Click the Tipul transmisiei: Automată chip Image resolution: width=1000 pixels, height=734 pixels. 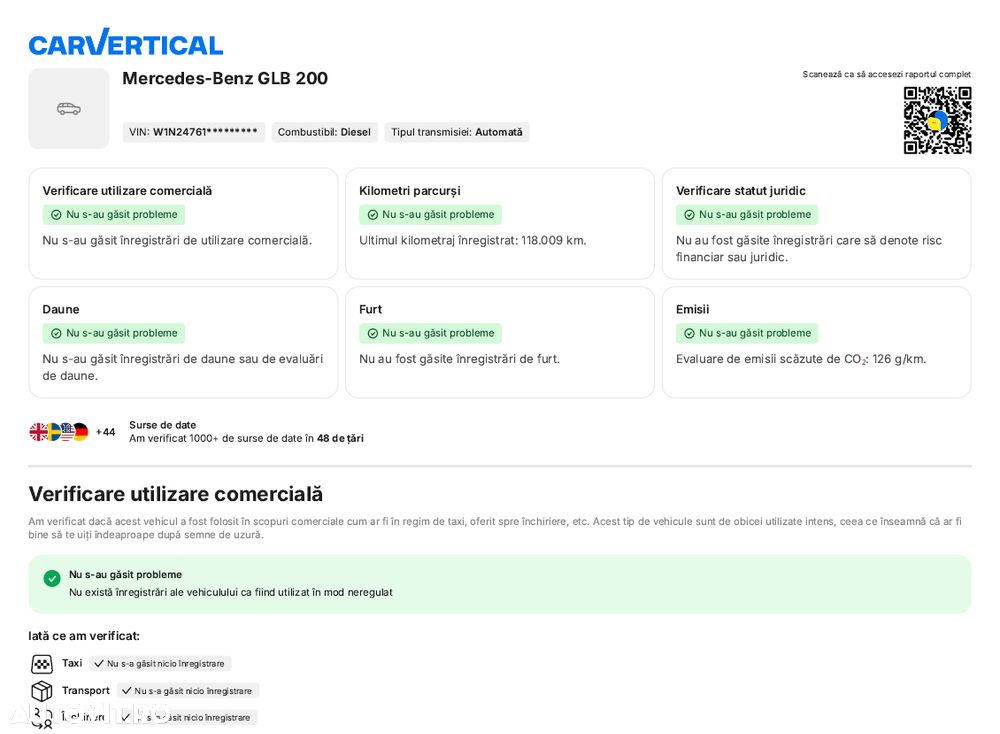tap(457, 132)
